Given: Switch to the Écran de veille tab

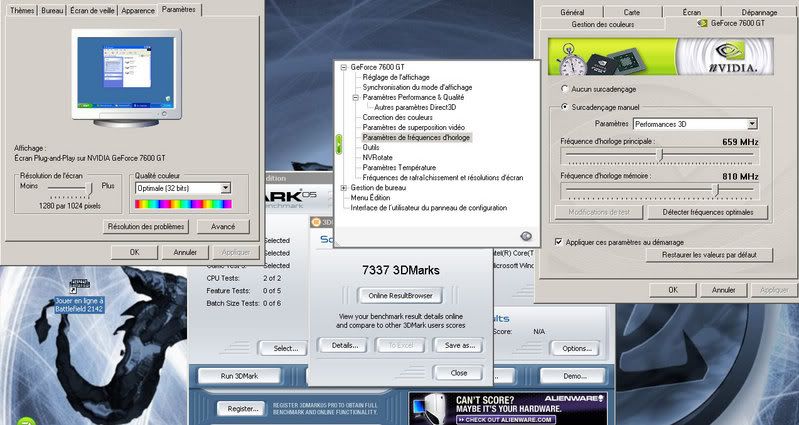Looking at the screenshot, I should click(92, 10).
